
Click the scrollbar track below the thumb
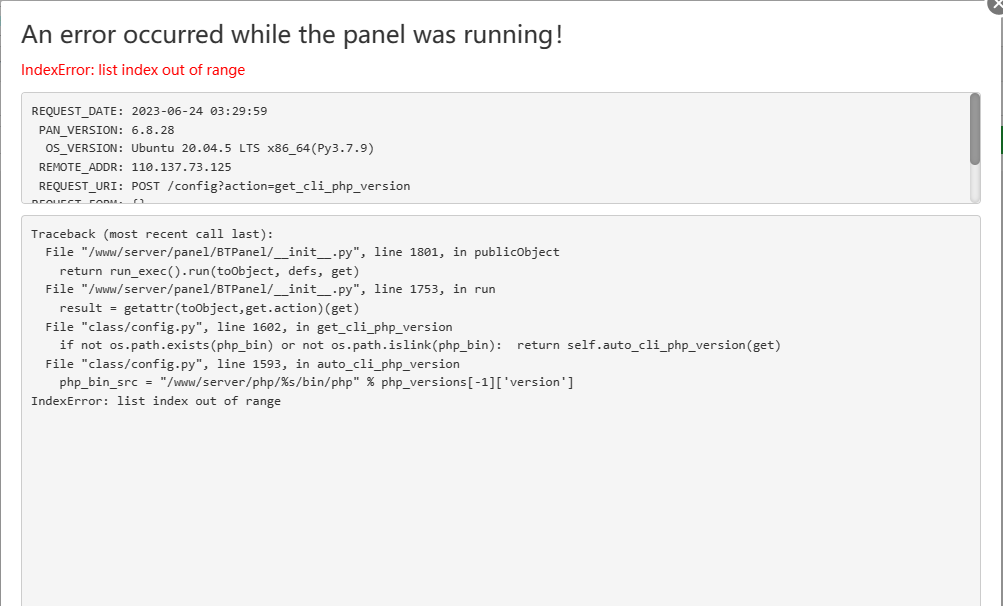[x=975, y=184]
